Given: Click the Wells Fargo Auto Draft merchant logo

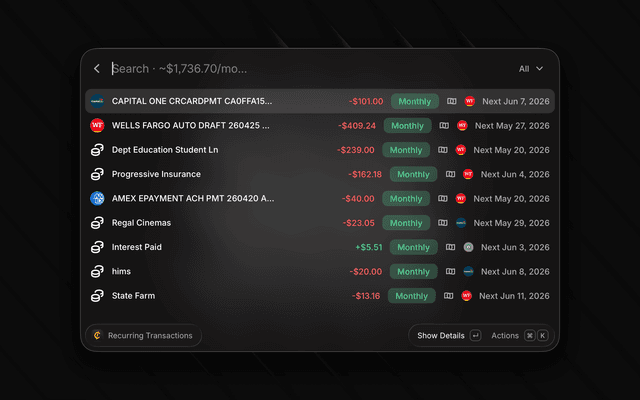Looking at the screenshot, I should coord(97,125).
